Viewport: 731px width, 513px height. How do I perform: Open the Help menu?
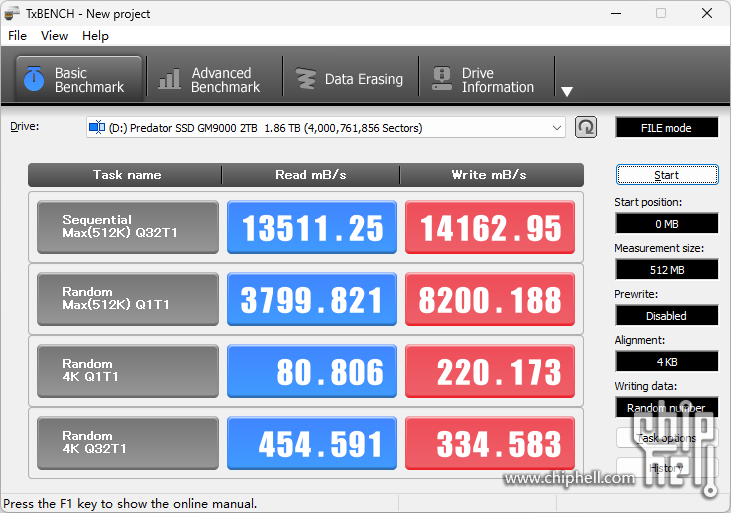pos(95,36)
